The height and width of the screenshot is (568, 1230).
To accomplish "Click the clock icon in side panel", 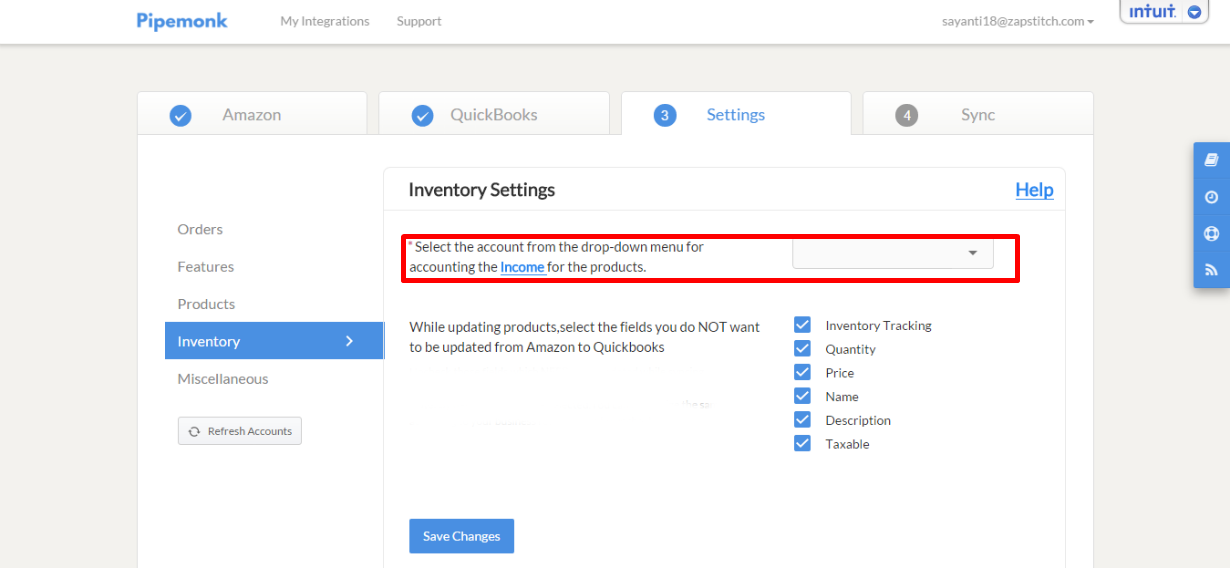I will [1211, 197].
